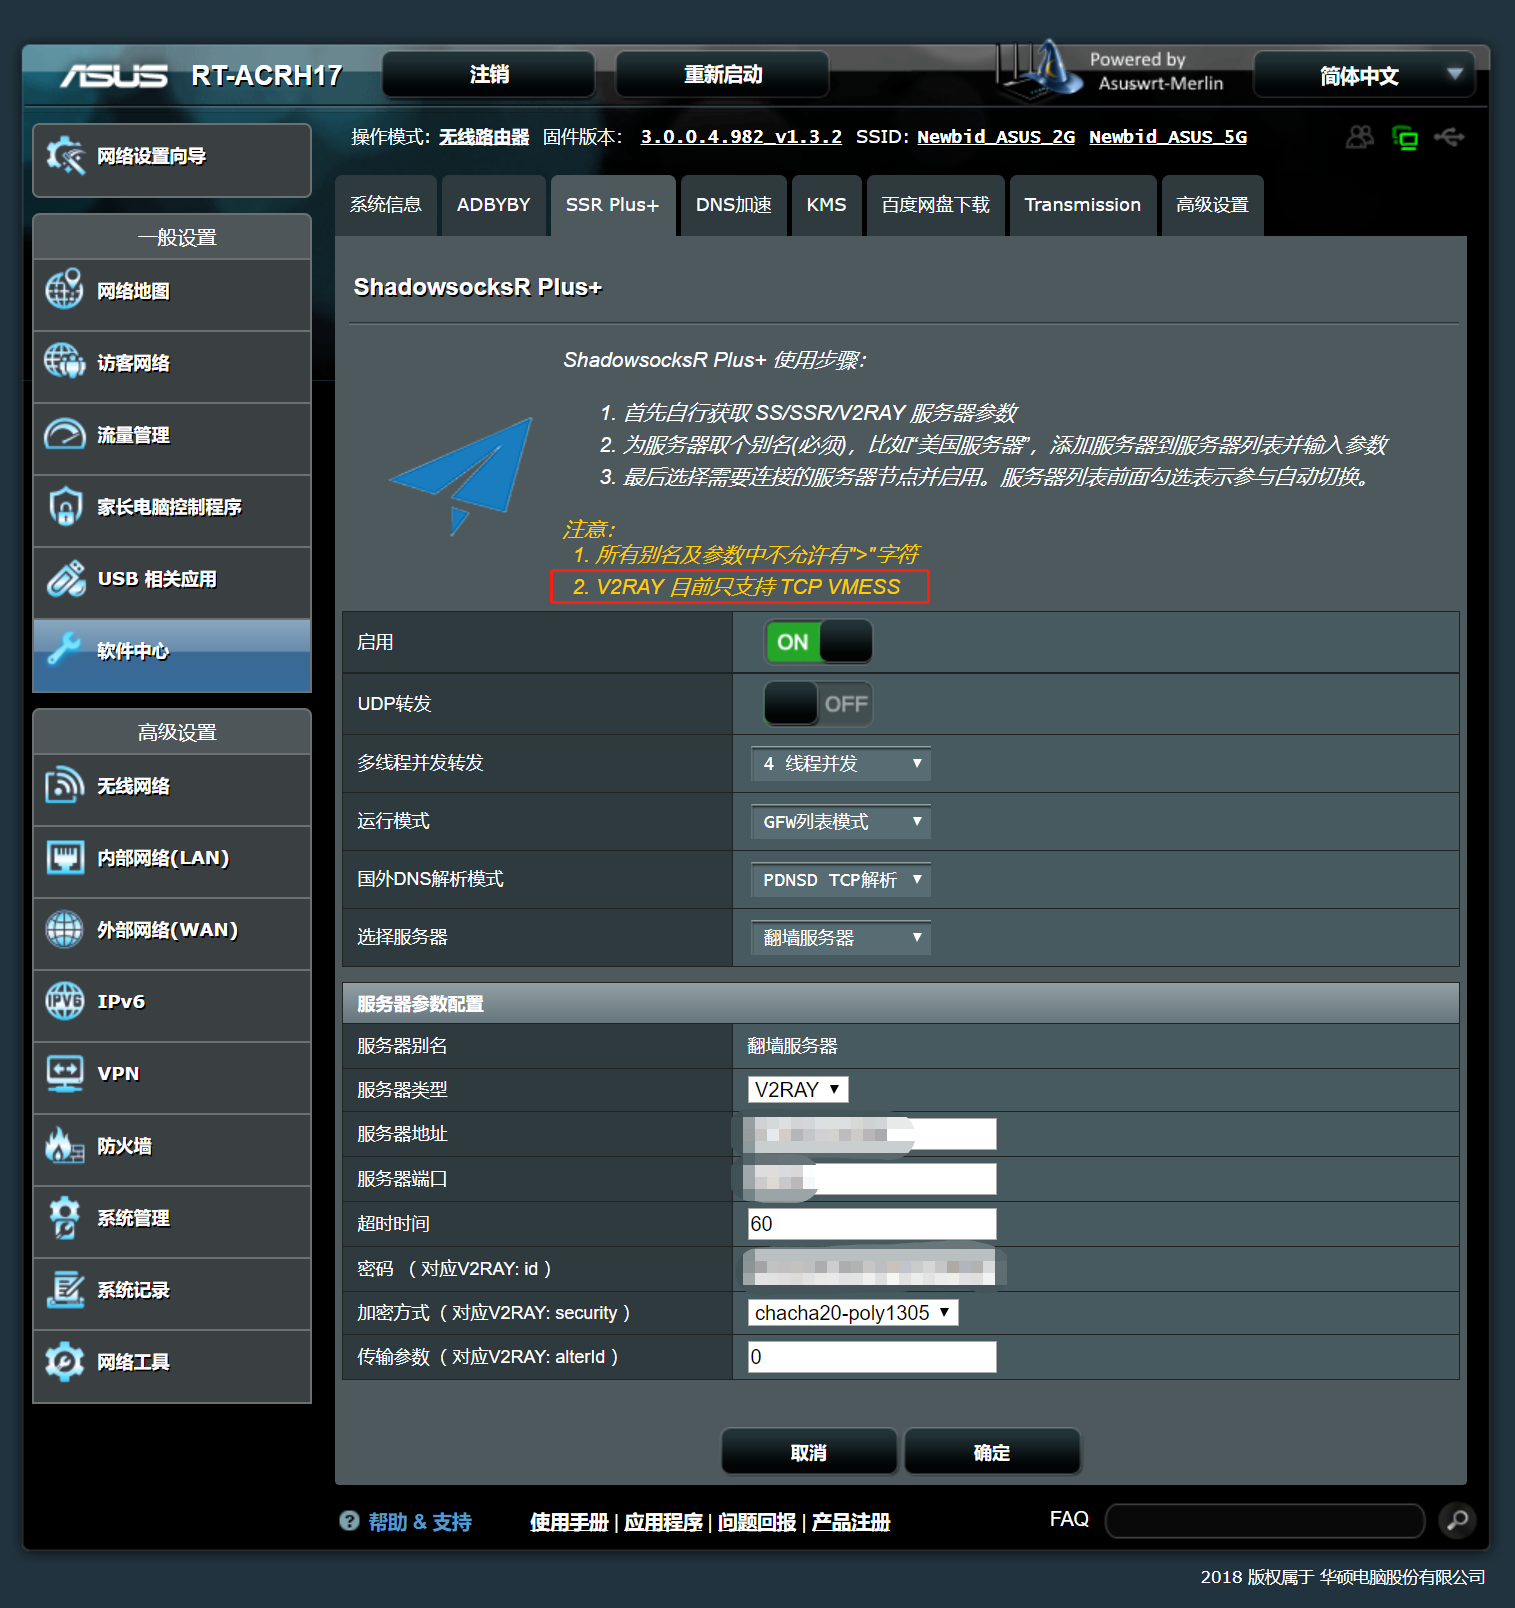Open firmware version 3.0.0.4.982_v1.3.2 link
Image resolution: width=1515 pixels, height=1608 pixels.
click(x=741, y=137)
